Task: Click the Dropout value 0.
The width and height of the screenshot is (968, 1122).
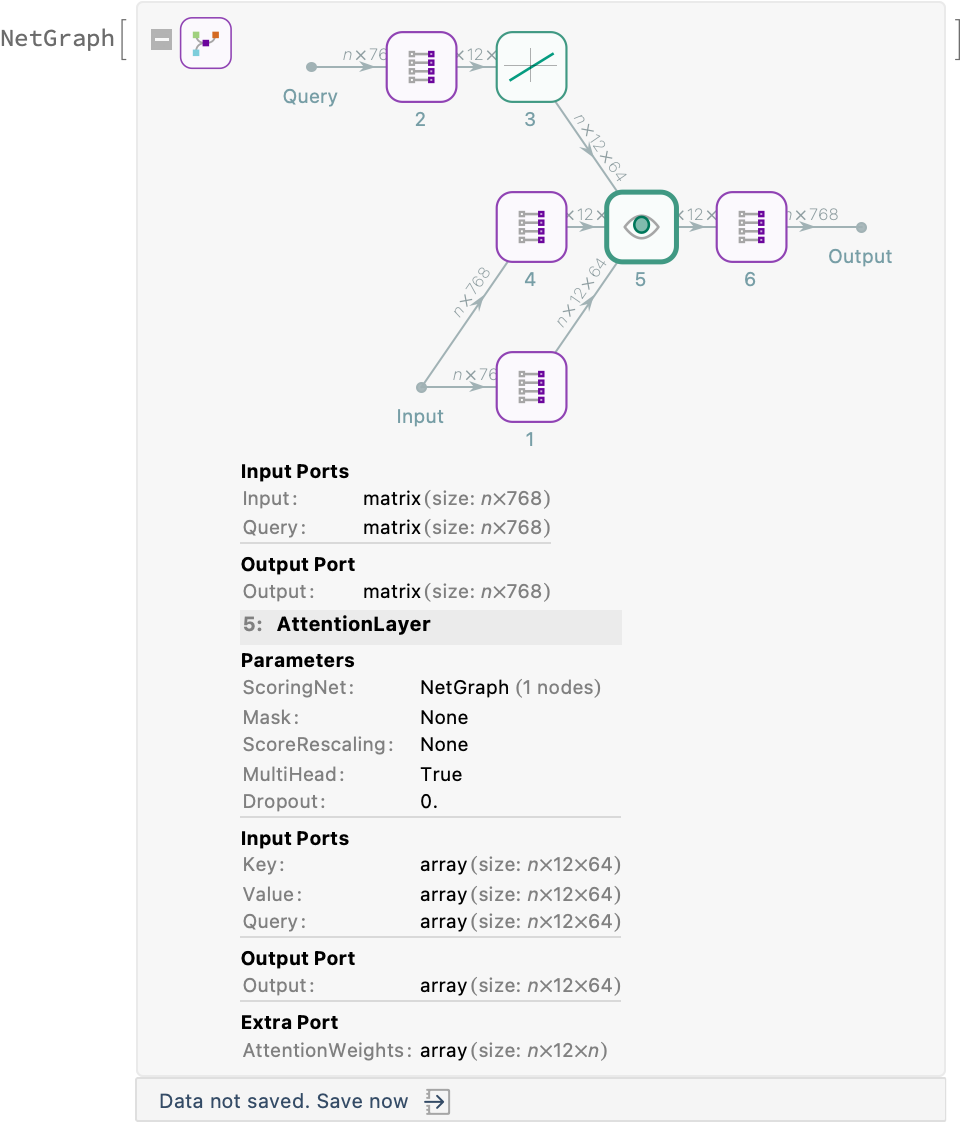Action: pos(429,802)
